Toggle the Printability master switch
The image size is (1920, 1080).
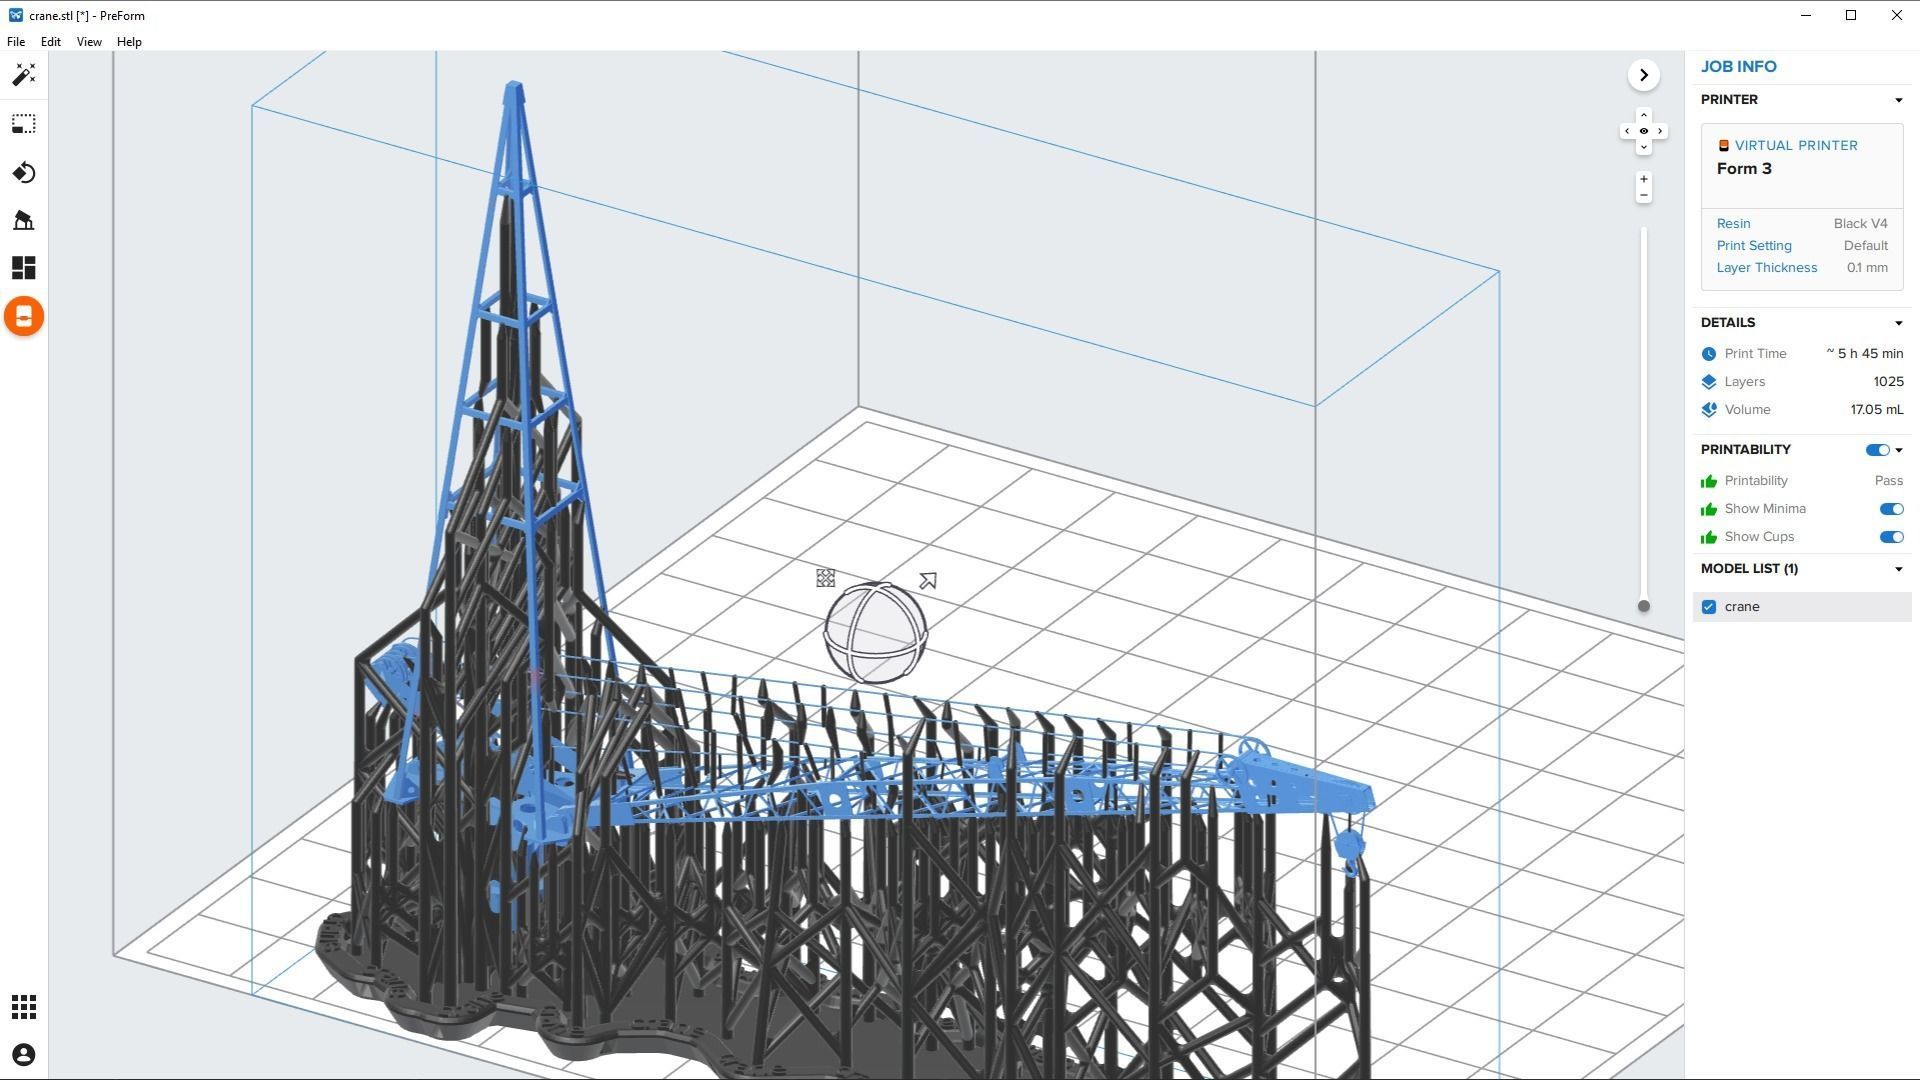coord(1876,450)
